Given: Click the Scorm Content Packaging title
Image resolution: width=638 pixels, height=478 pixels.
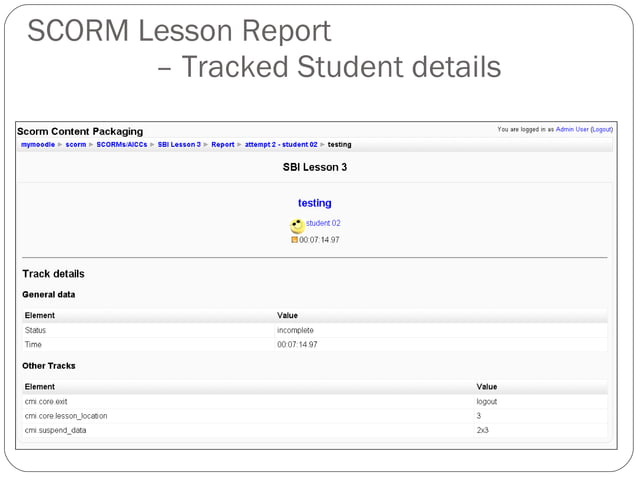Looking at the screenshot, I should tap(80, 131).
